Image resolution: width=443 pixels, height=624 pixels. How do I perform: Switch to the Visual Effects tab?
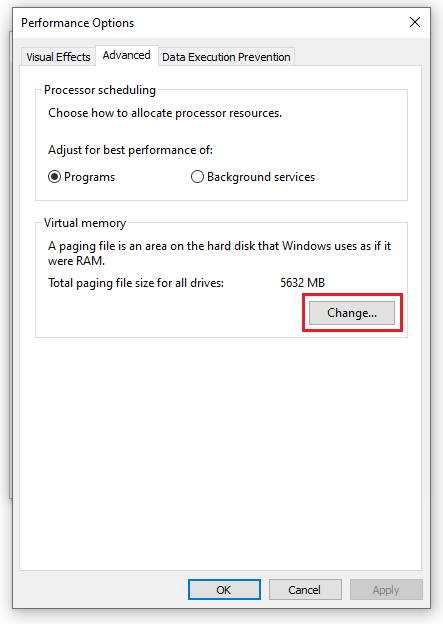point(59,57)
